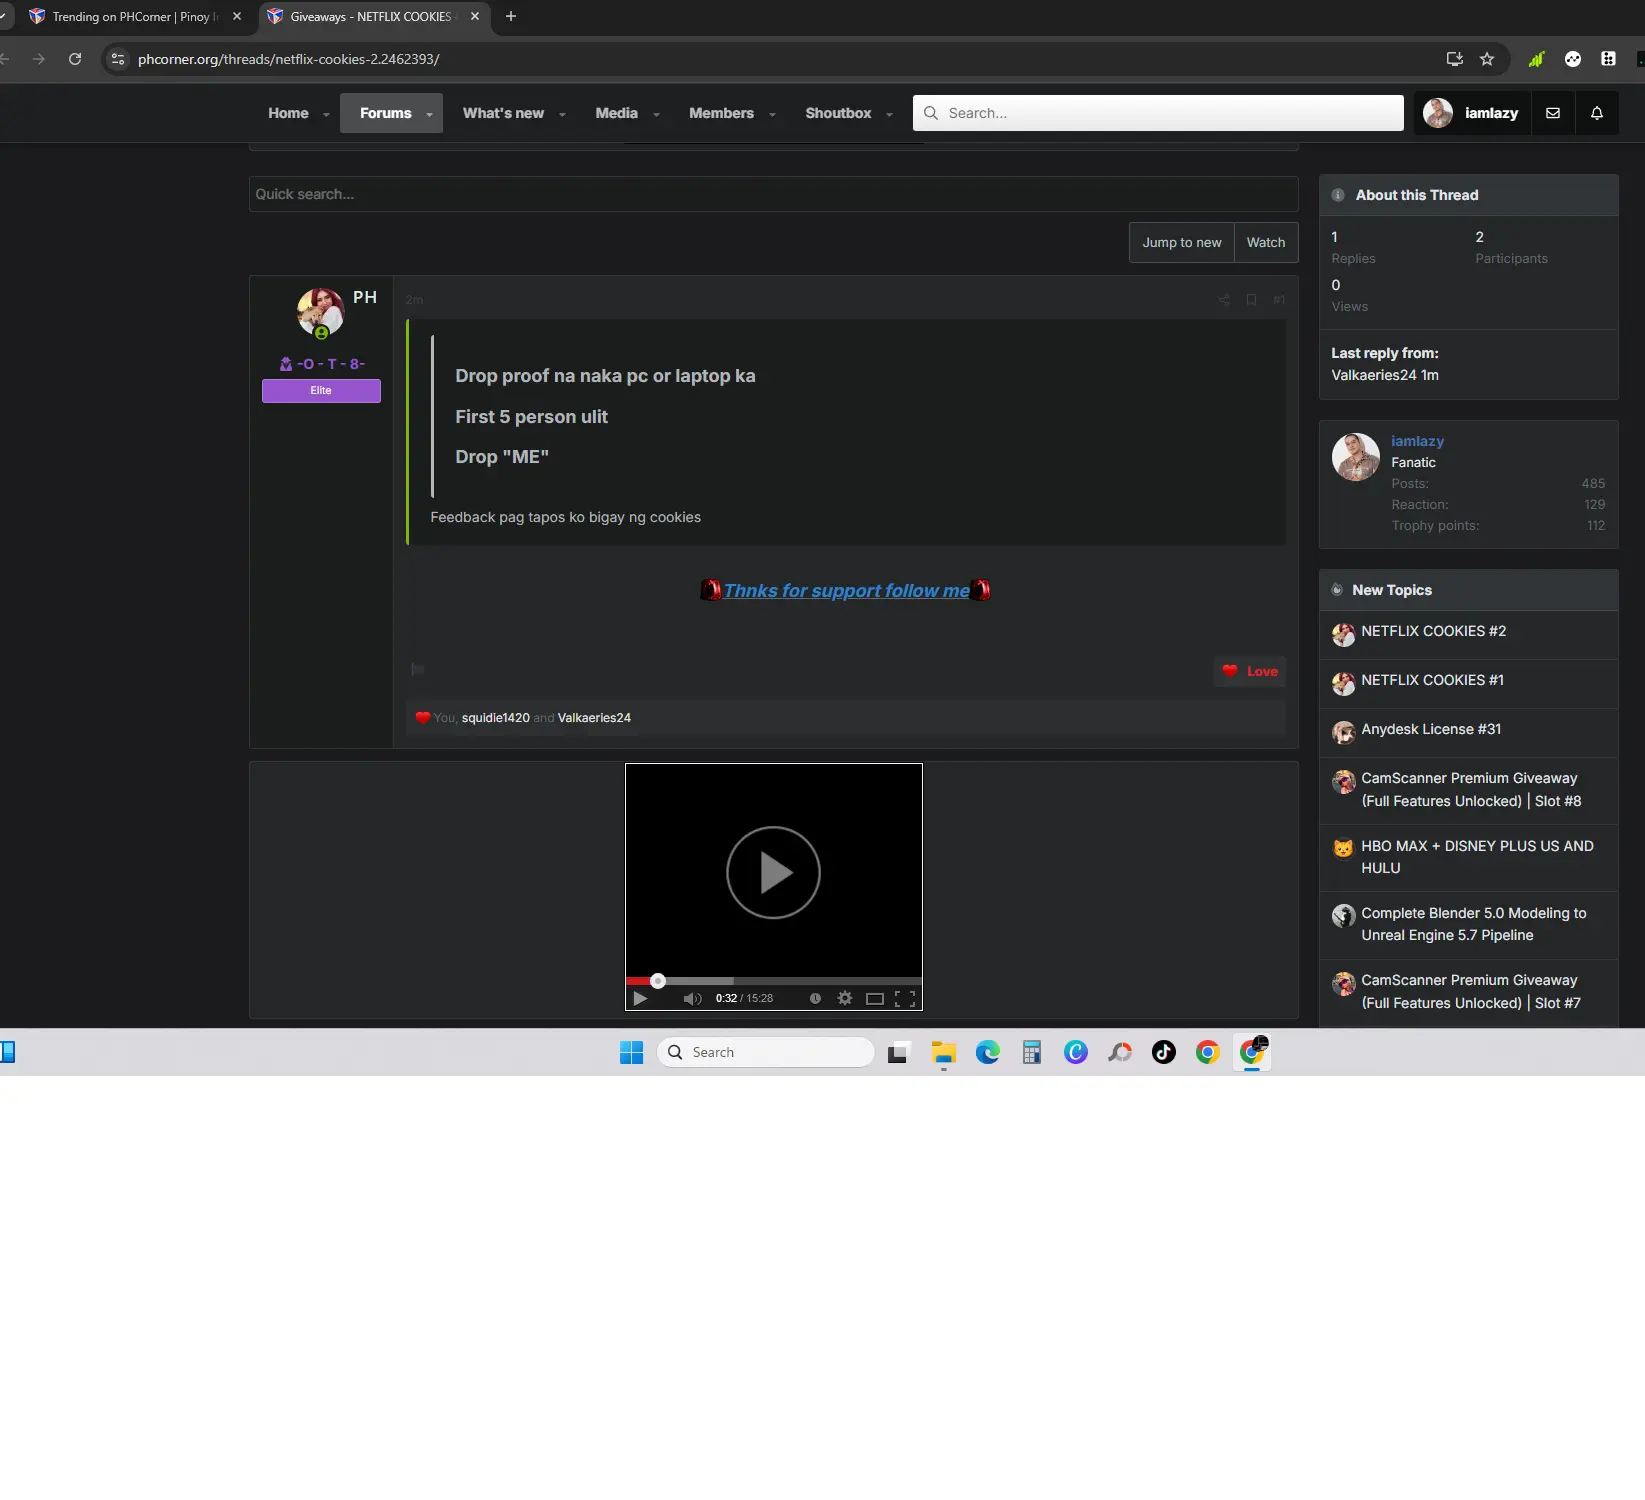This screenshot has width=1645, height=1500.
Task: Open NETFLIX COOKIES #1 topic
Action: click(x=1432, y=680)
